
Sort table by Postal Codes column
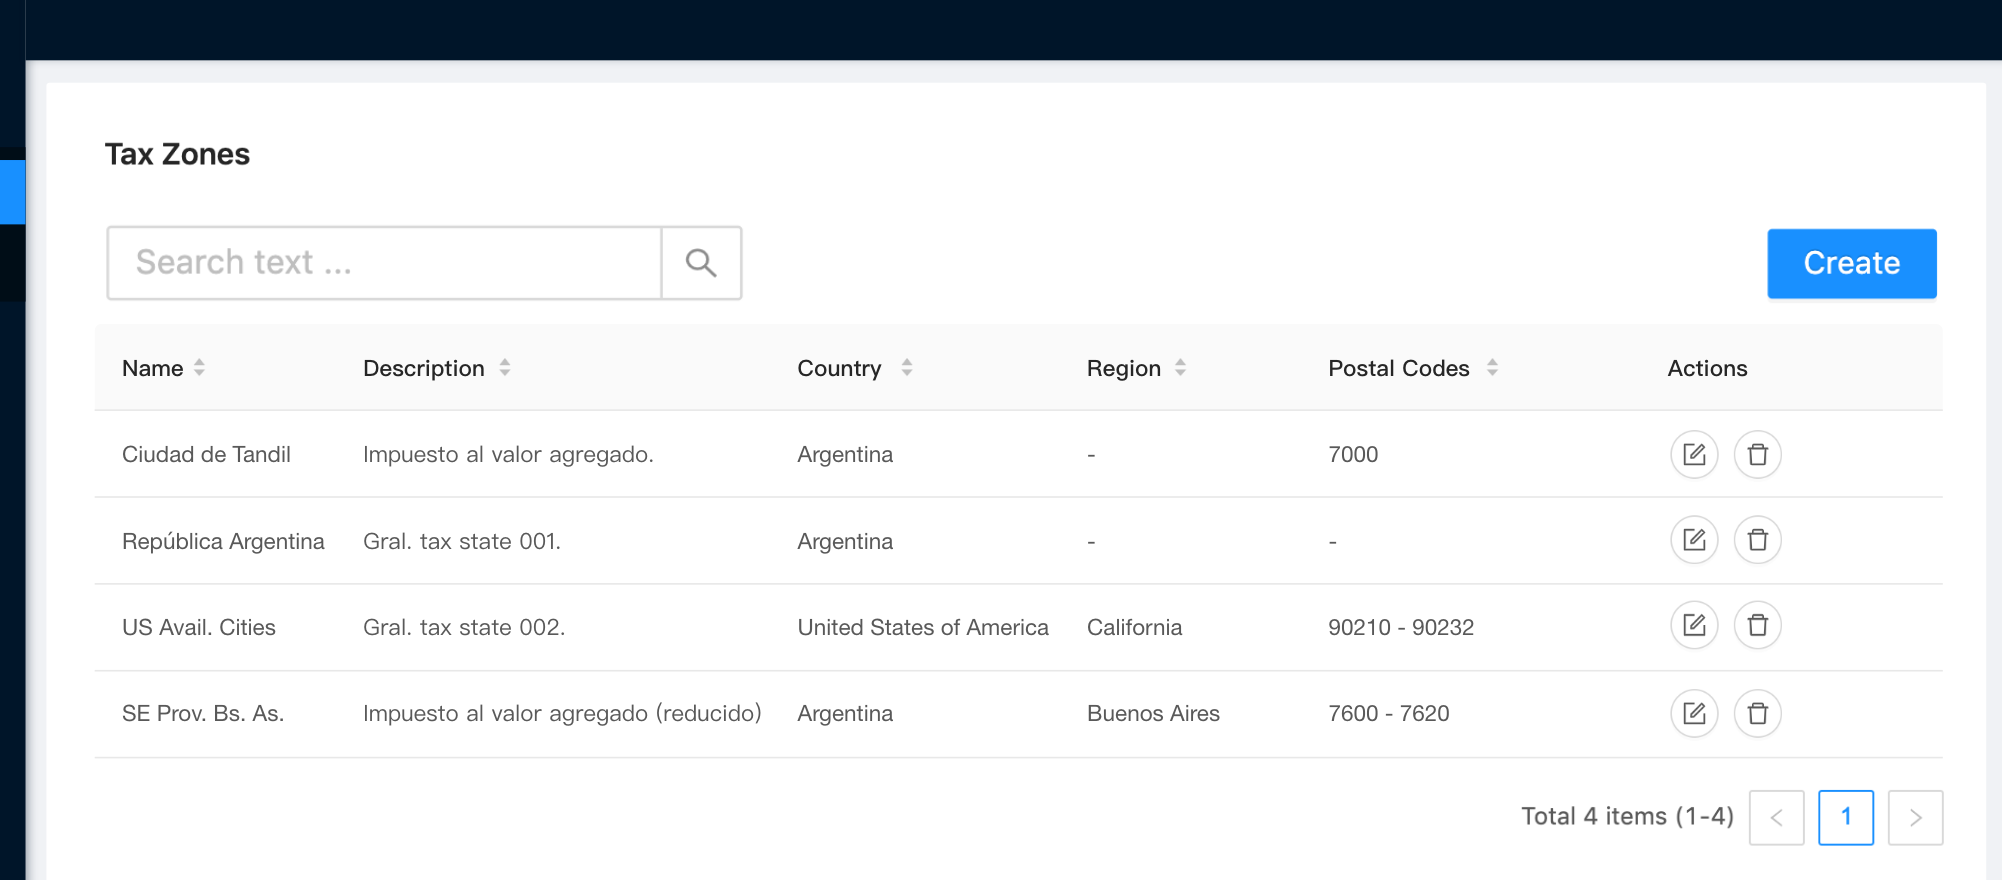click(1491, 368)
